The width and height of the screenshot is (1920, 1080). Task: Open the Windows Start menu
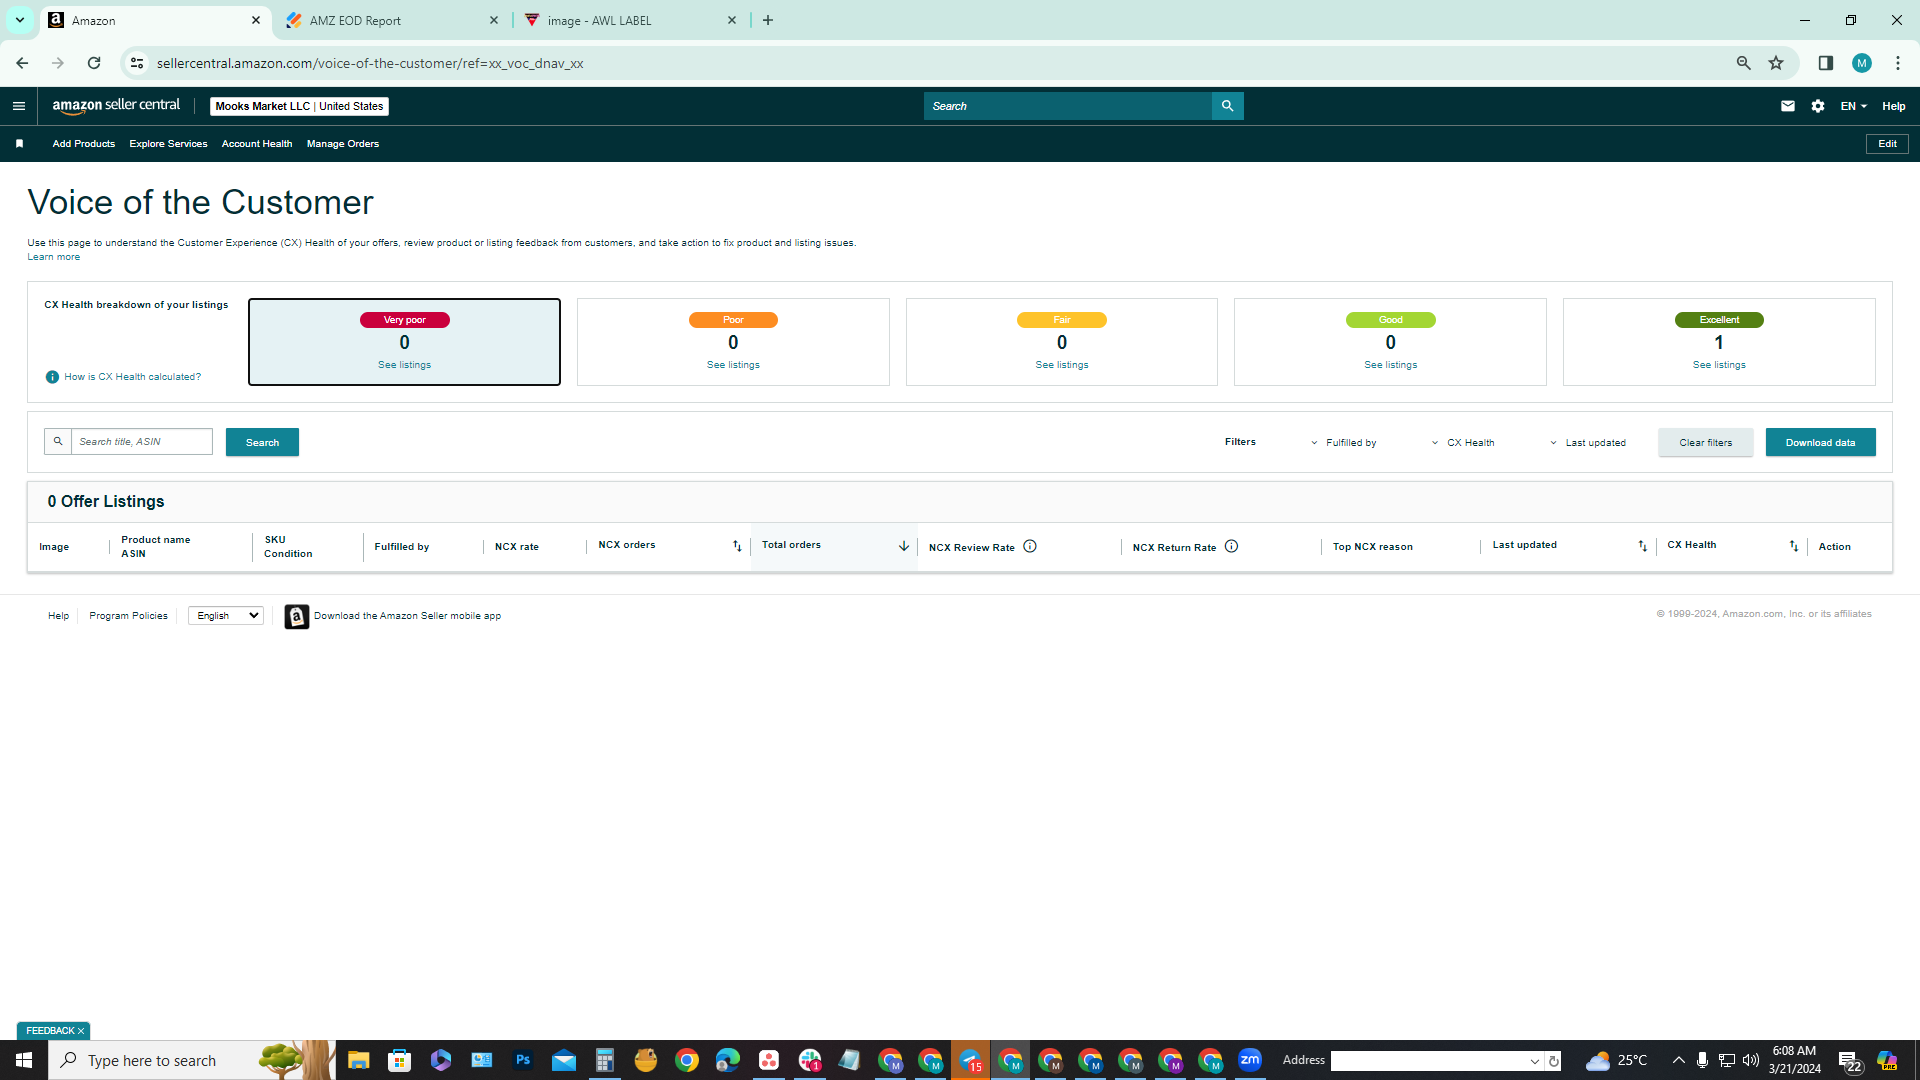point(24,1060)
